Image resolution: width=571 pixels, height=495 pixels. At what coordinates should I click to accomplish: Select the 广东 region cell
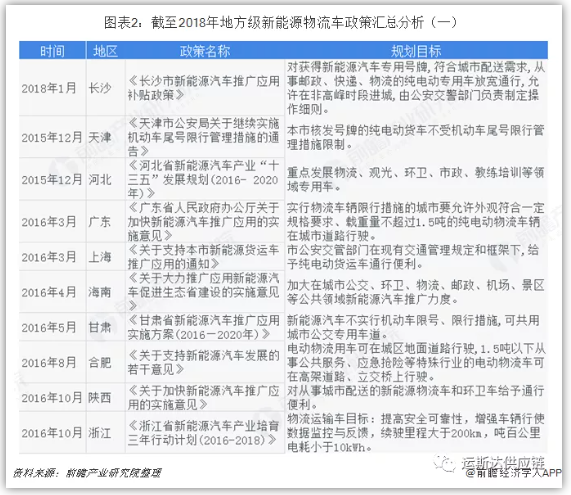pos(100,221)
